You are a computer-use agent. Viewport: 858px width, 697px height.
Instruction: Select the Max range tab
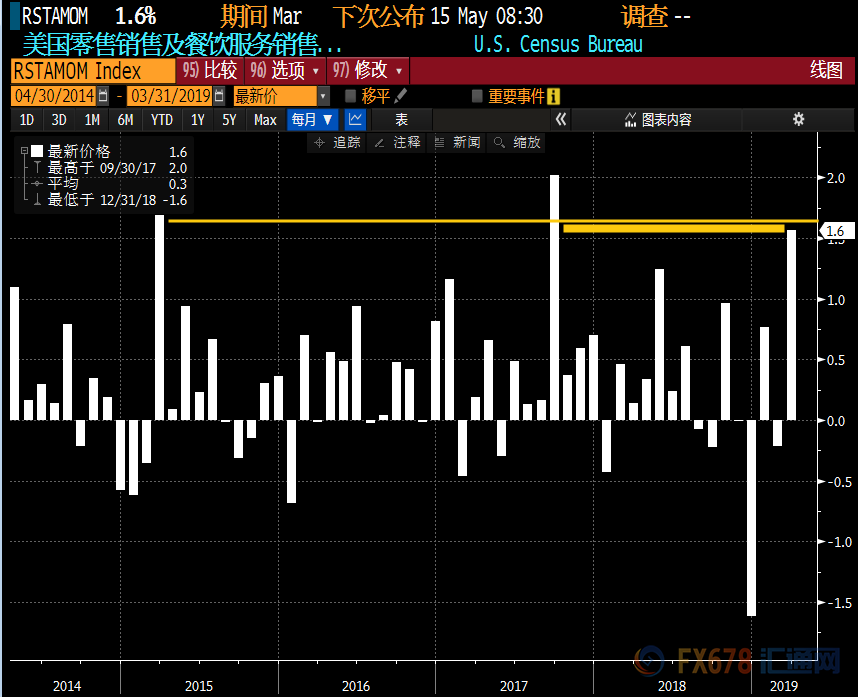(x=265, y=119)
